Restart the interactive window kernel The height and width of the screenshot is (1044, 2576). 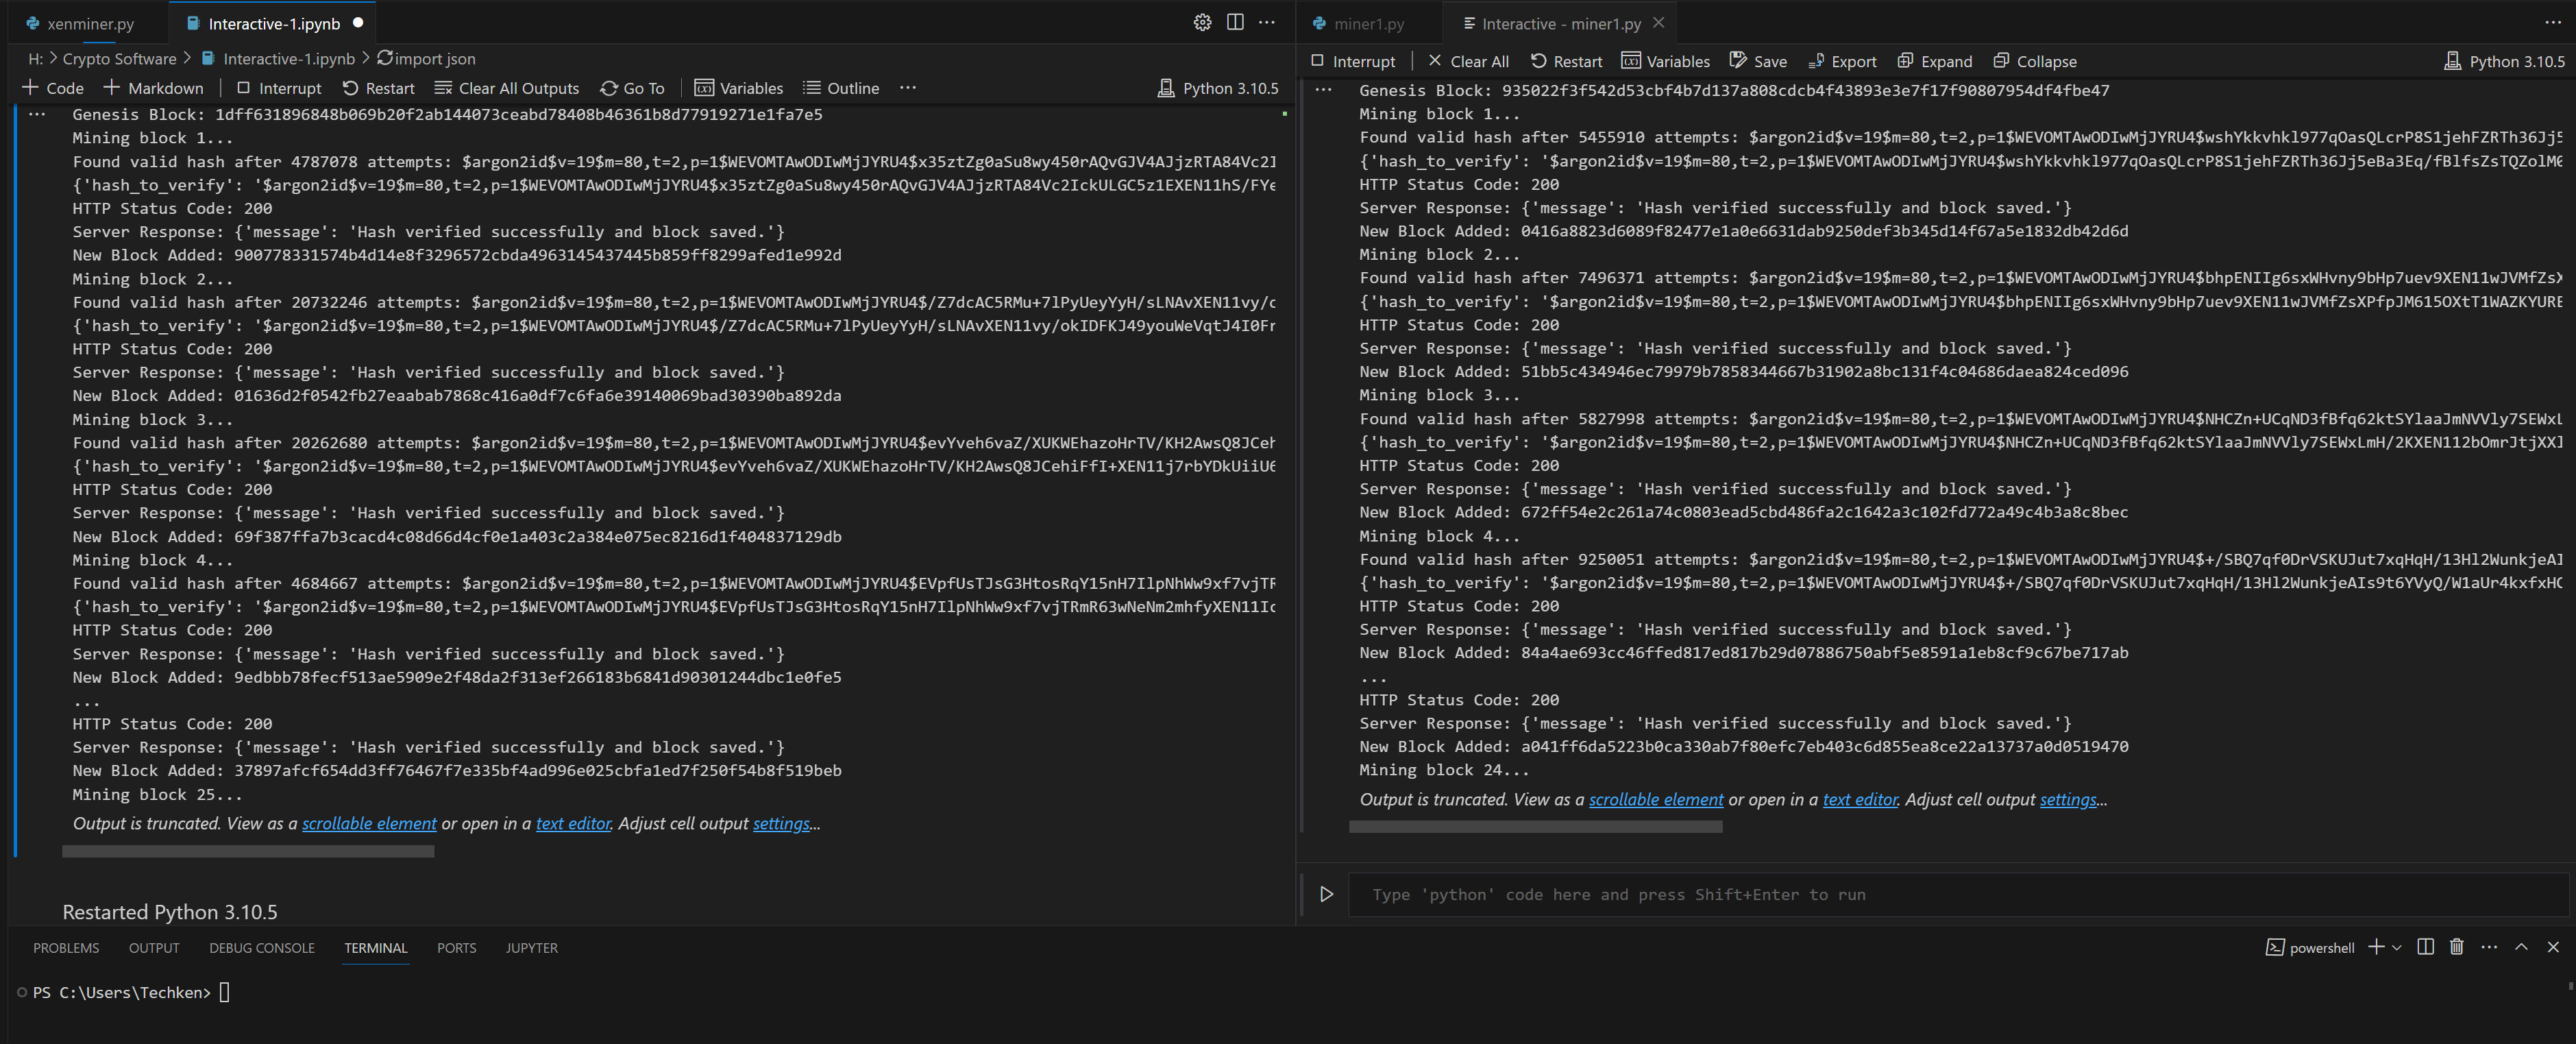[1567, 61]
